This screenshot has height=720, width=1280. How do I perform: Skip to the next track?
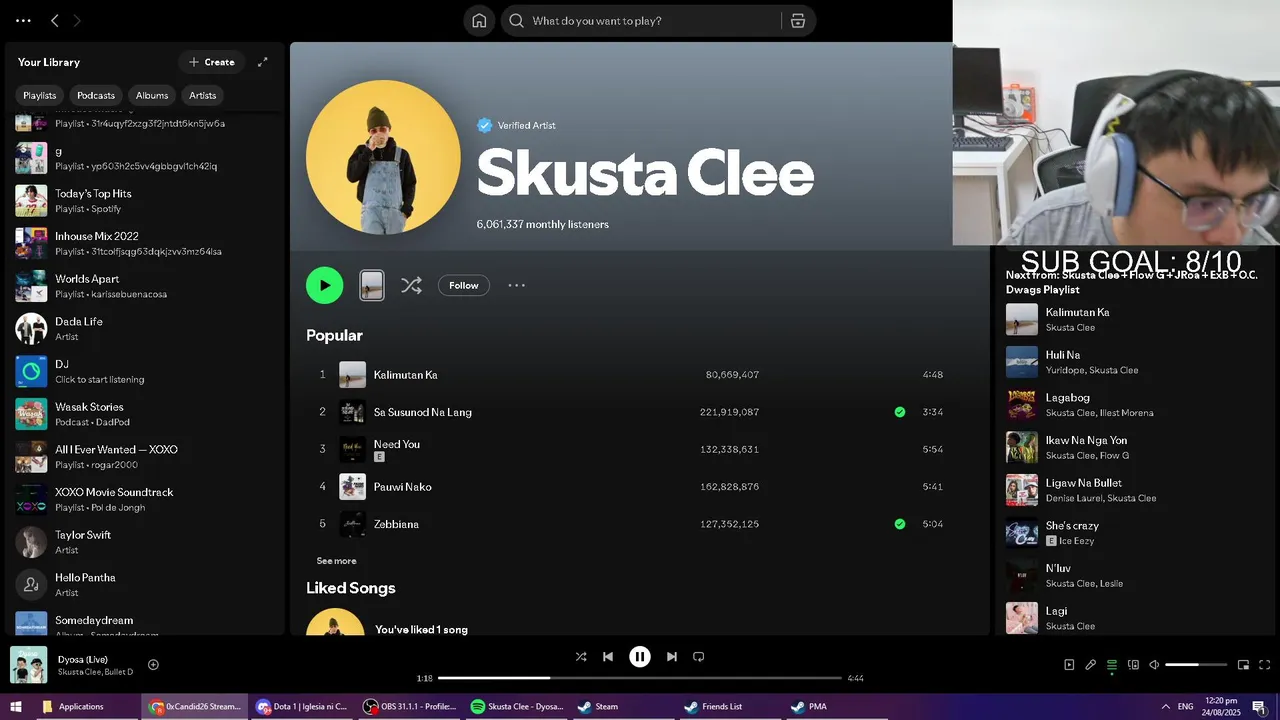[x=672, y=657]
